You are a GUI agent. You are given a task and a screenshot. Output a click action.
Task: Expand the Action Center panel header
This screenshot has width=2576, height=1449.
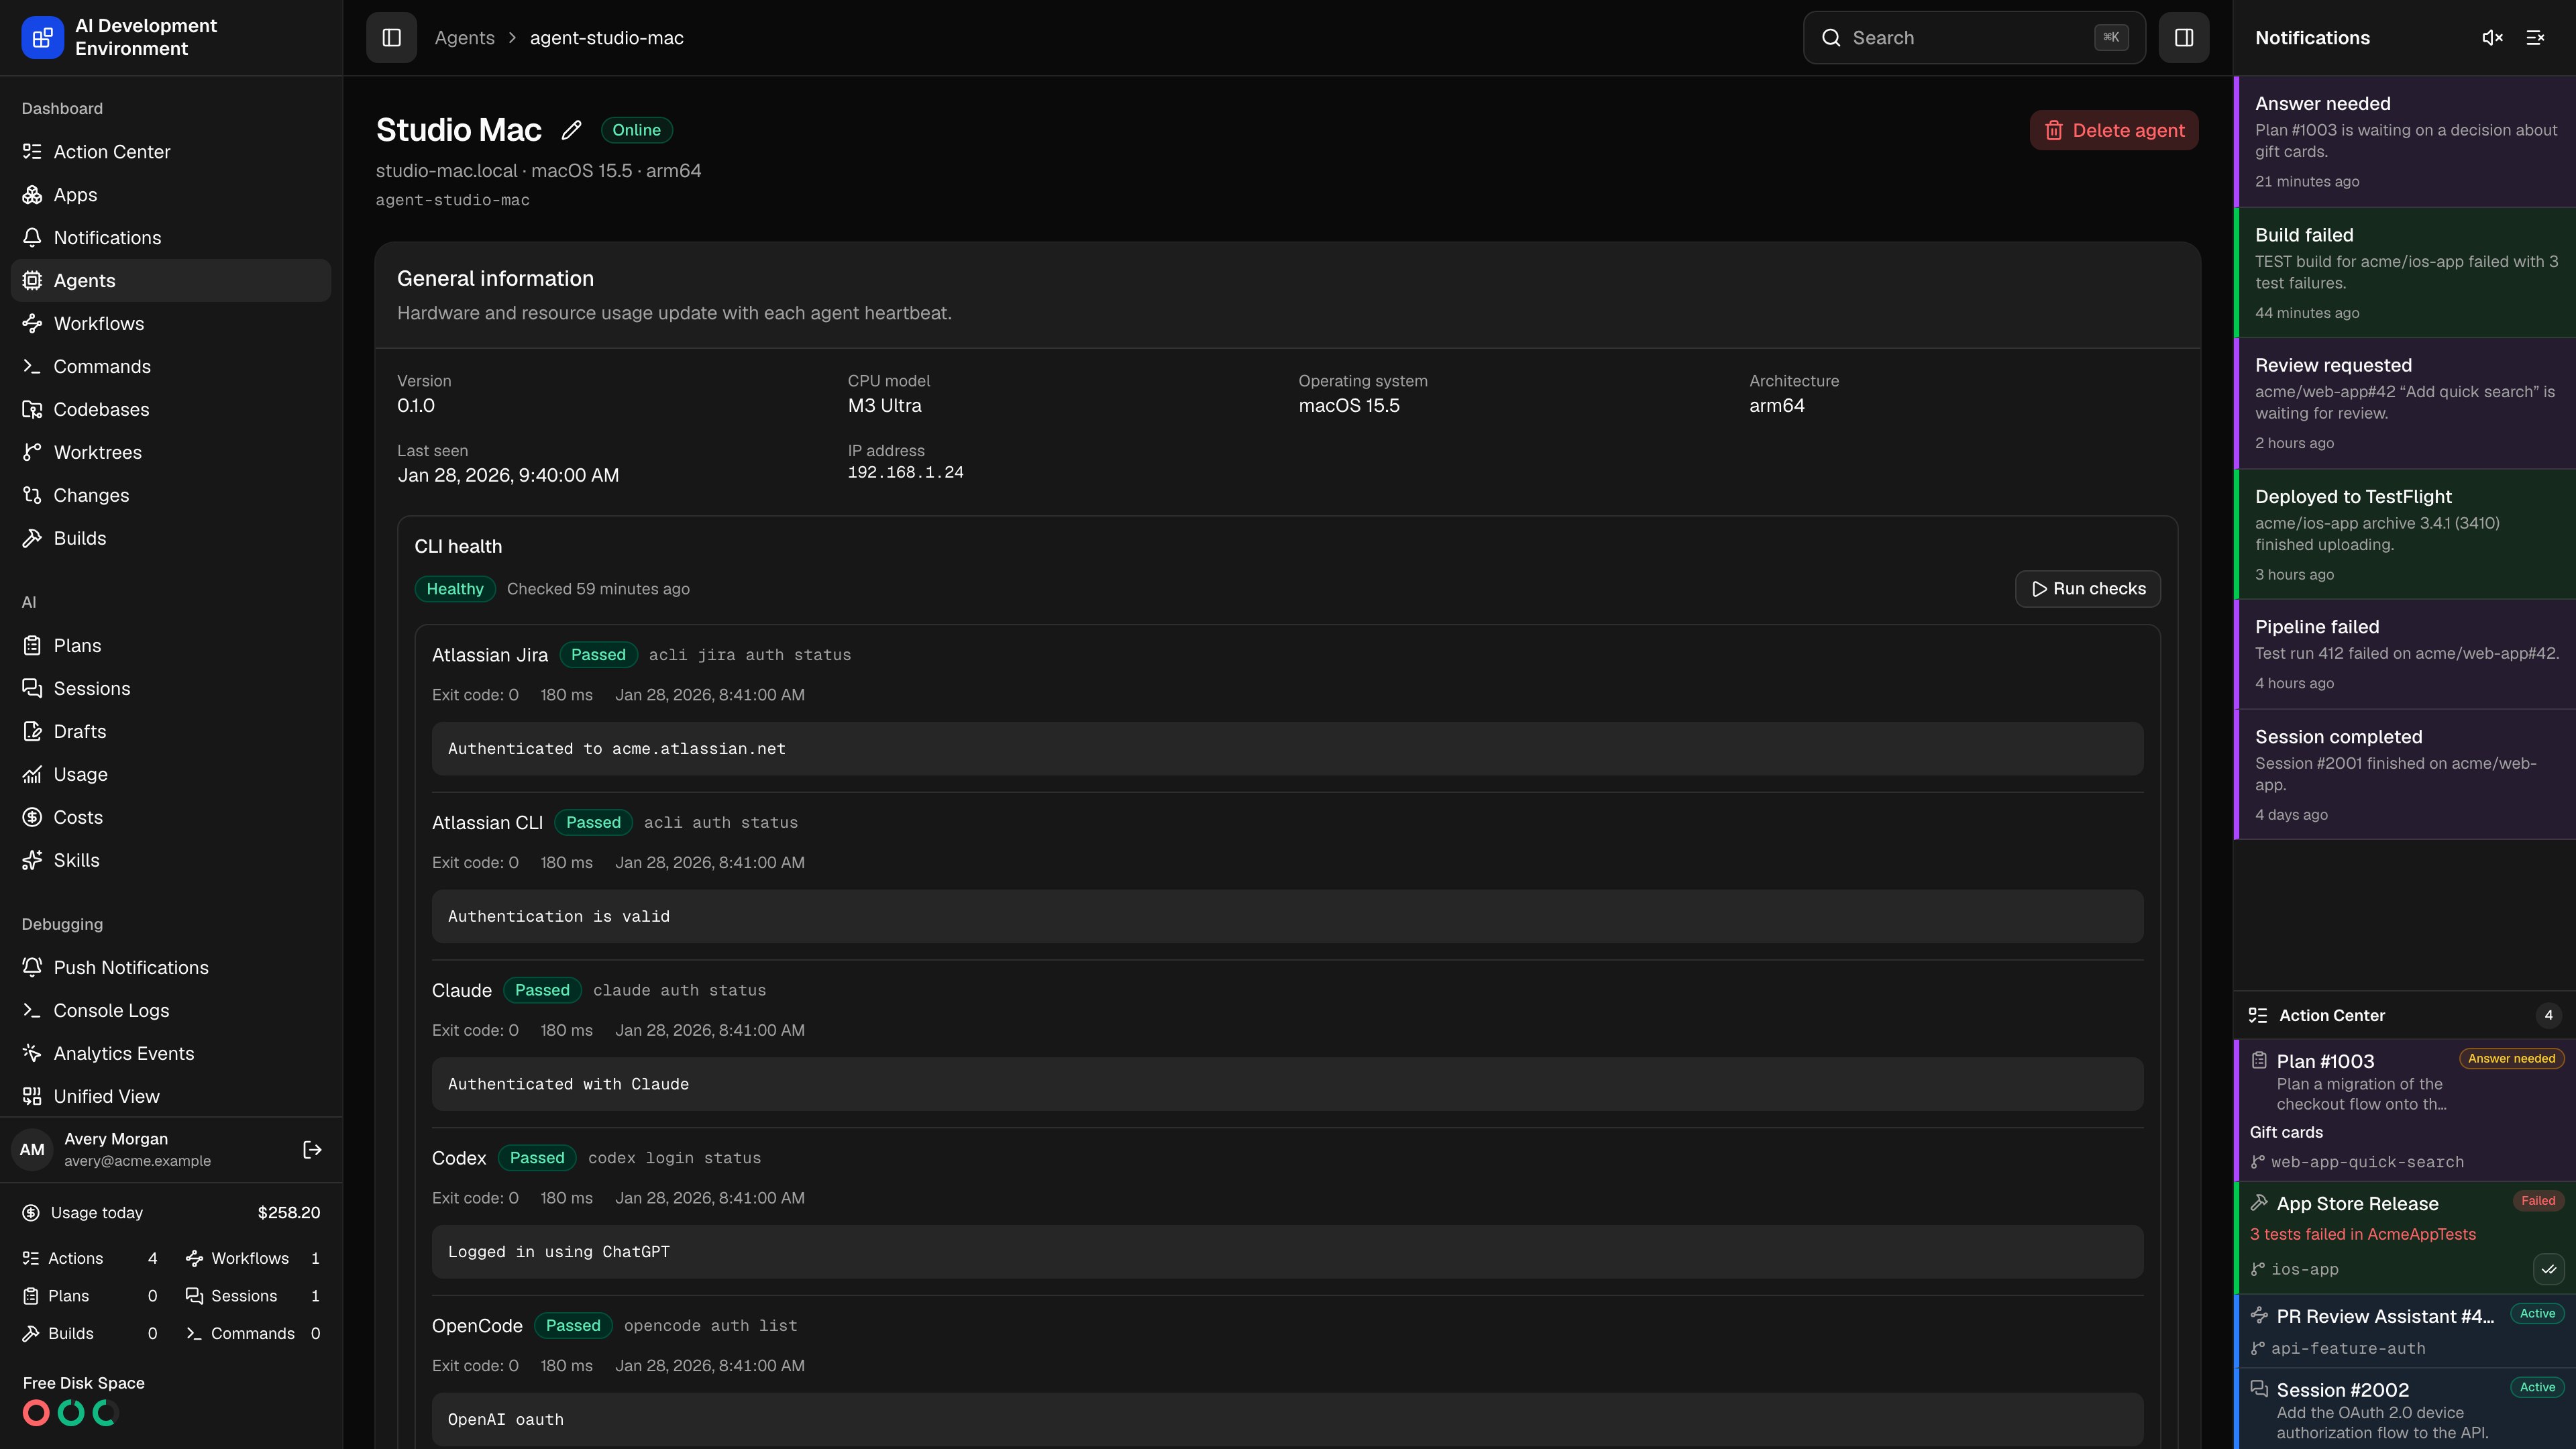click(2405, 1016)
